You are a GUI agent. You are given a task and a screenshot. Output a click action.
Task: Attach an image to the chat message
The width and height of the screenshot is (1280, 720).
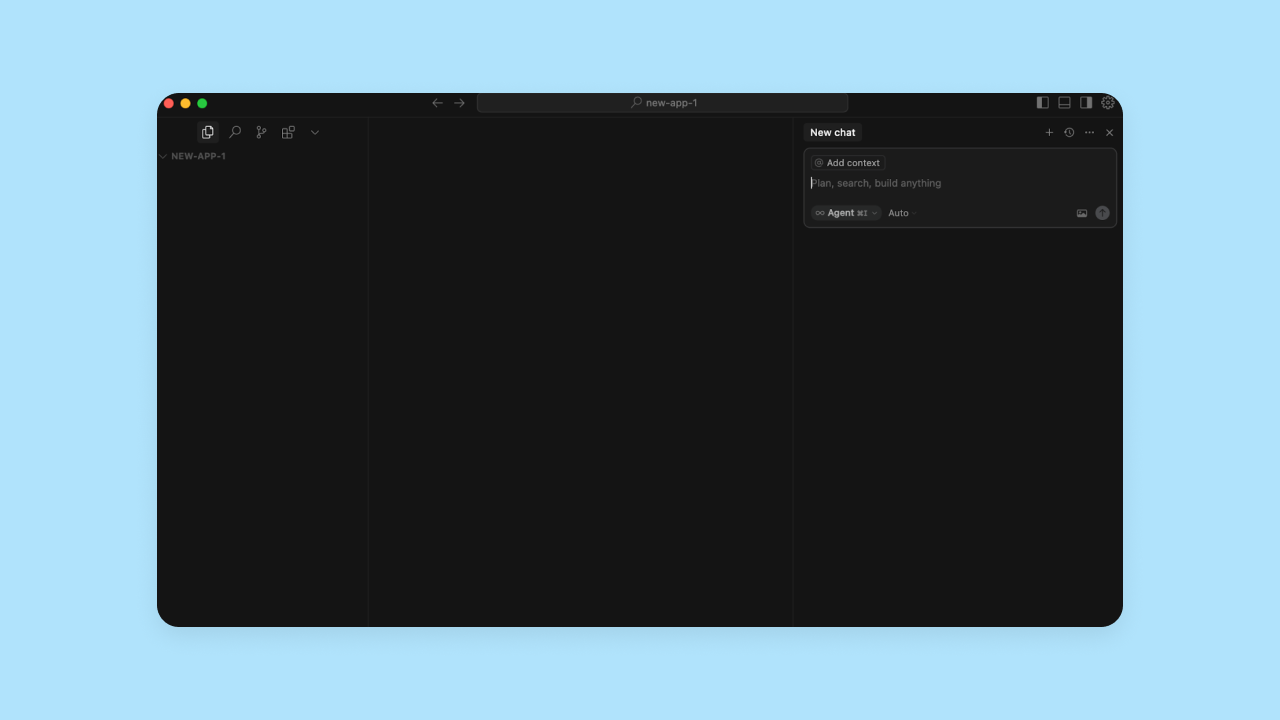(1082, 212)
